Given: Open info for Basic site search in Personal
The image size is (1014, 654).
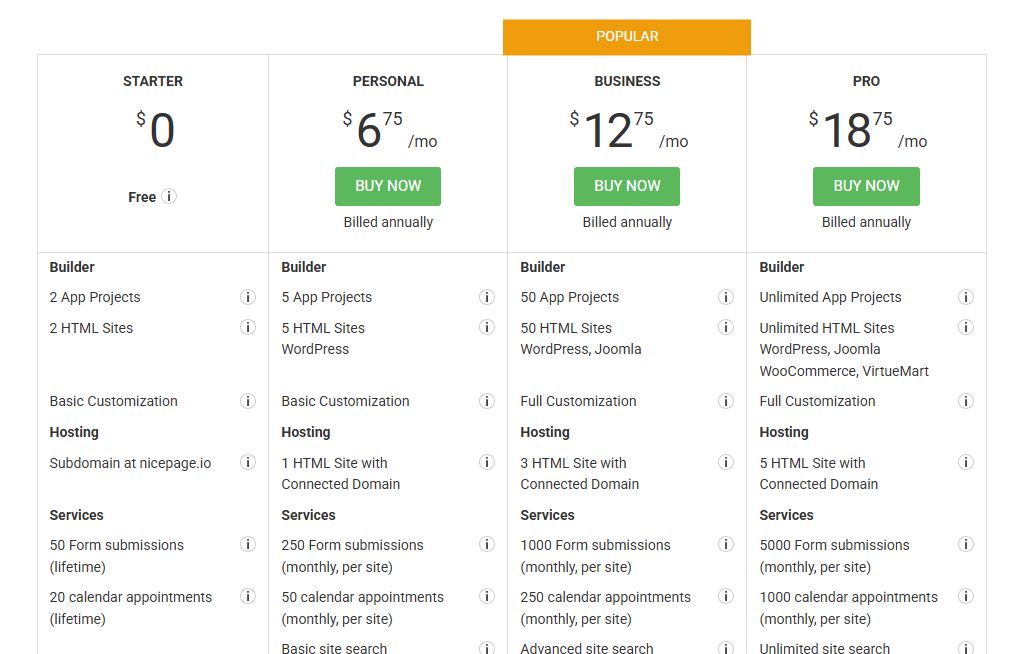Looking at the screenshot, I should (487, 648).
